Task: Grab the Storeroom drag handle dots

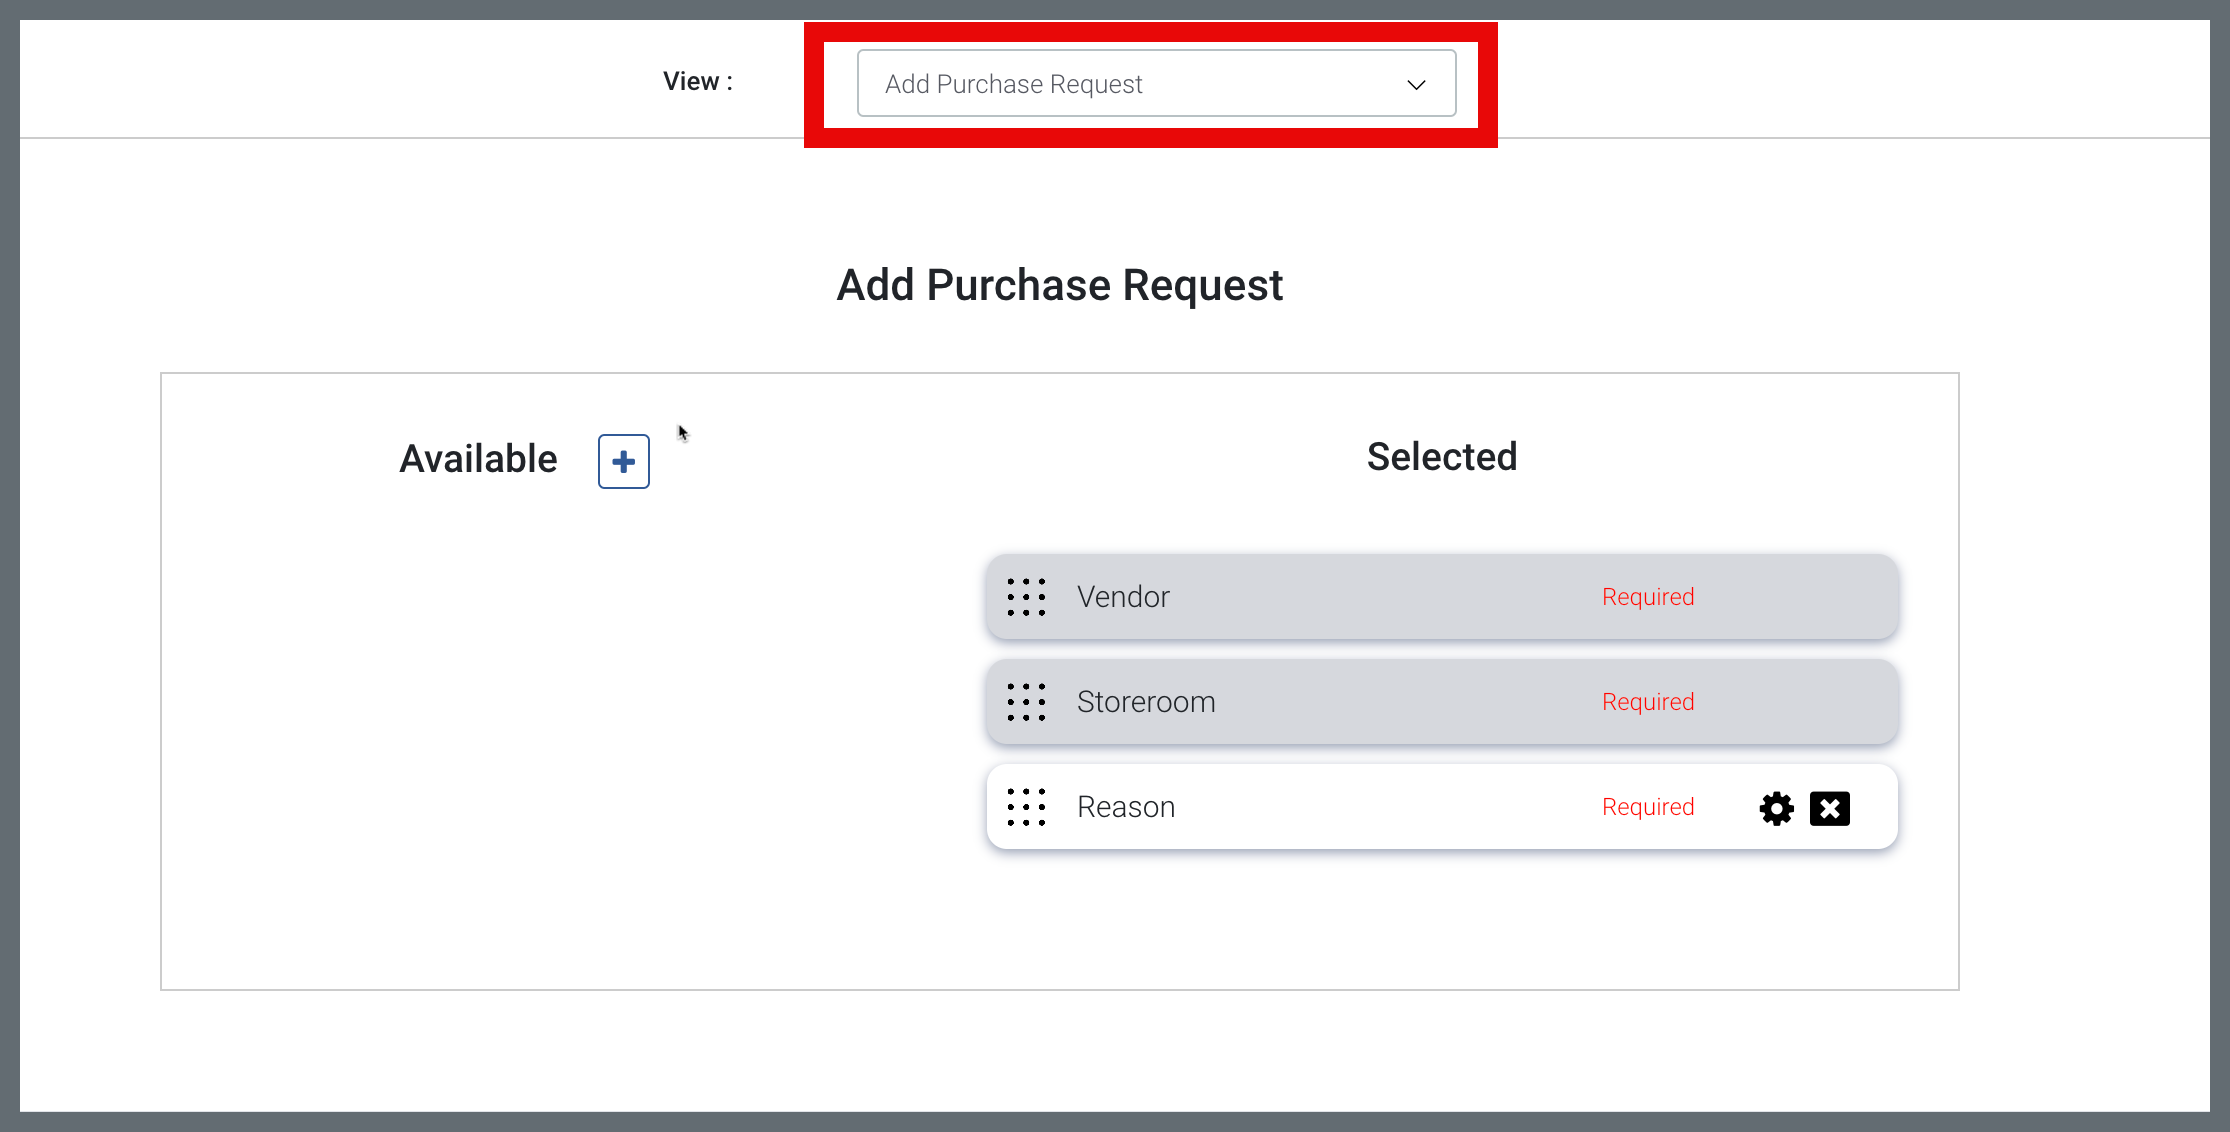Action: pyautogui.click(x=1026, y=702)
